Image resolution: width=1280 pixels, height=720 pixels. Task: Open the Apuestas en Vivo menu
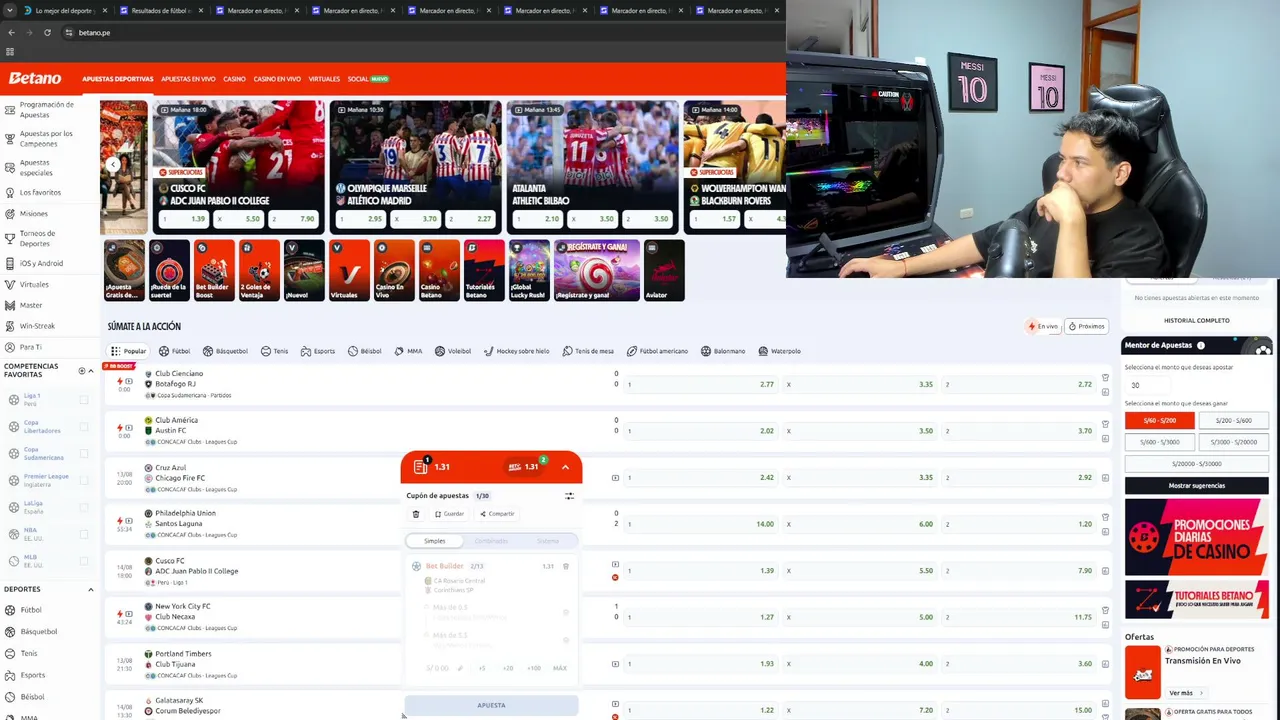(x=188, y=79)
